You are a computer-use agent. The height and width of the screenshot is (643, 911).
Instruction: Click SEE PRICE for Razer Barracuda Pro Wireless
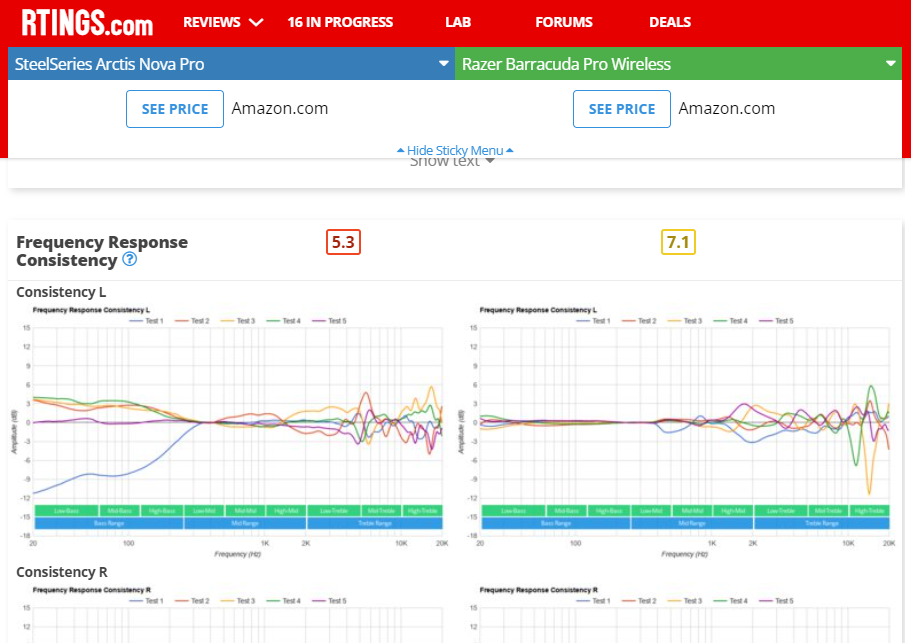(x=622, y=109)
